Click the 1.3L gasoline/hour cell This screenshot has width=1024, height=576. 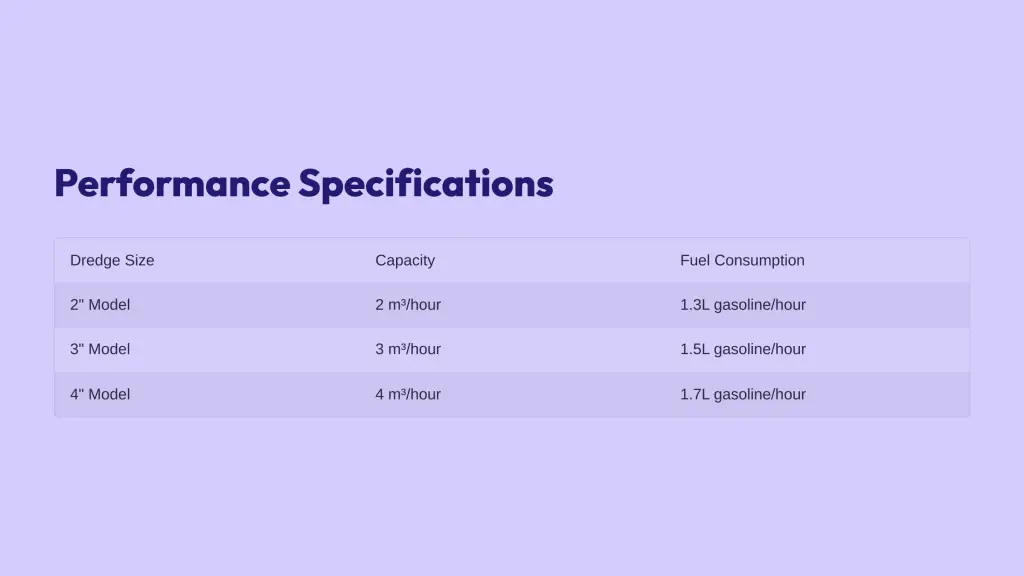pos(743,305)
